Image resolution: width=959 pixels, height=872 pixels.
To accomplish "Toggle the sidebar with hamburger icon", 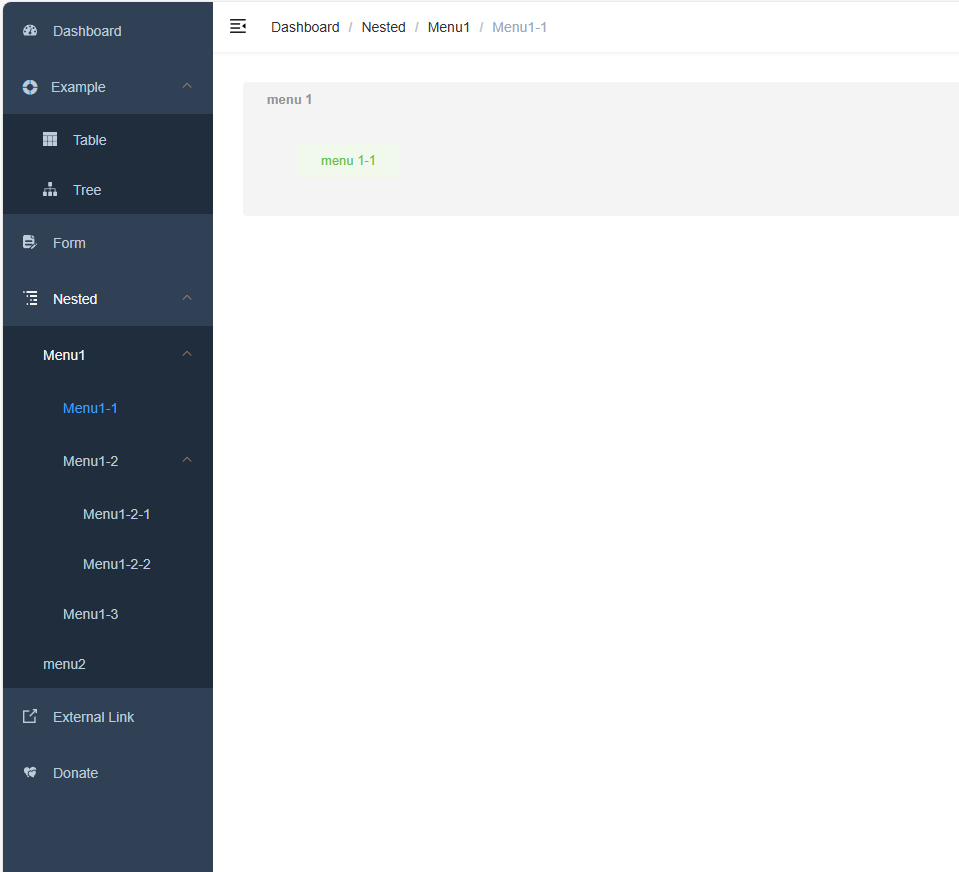I will (238, 27).
